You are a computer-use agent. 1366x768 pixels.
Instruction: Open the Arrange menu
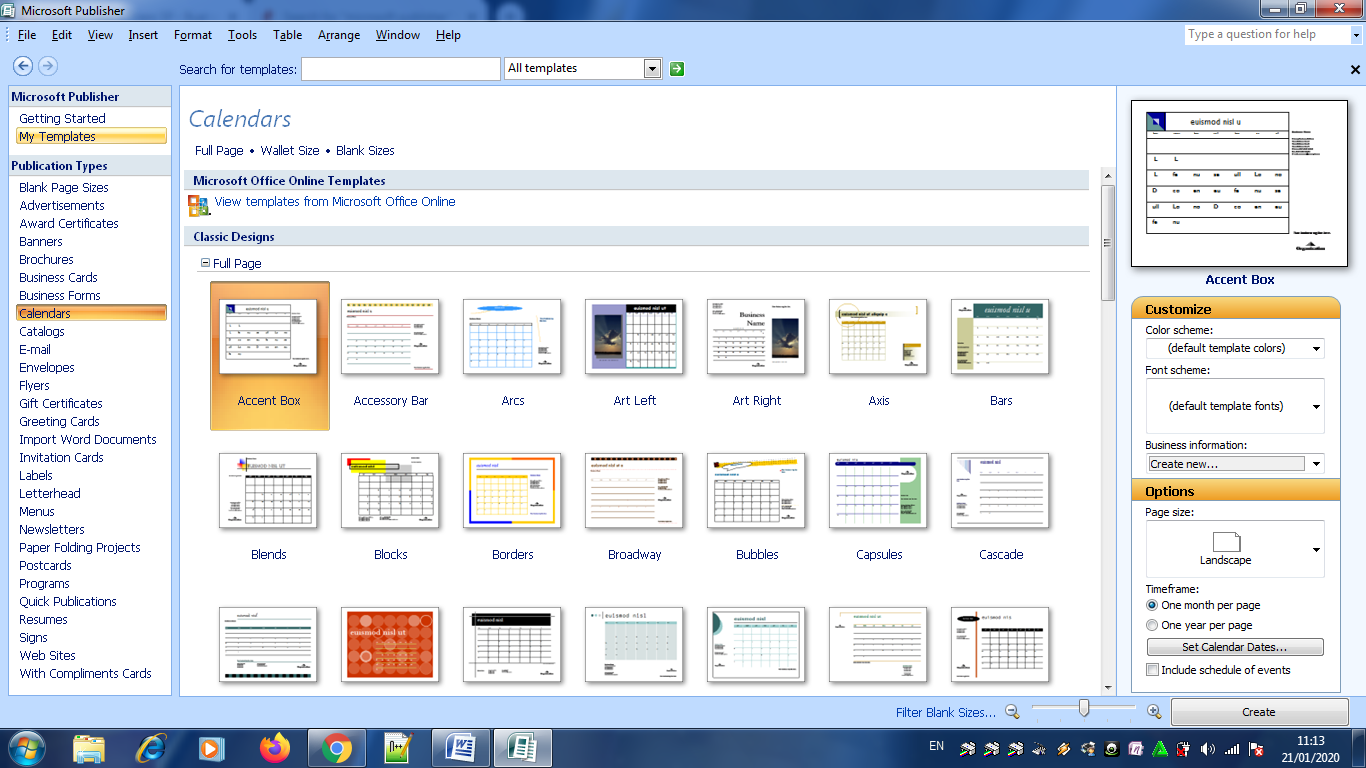click(339, 35)
